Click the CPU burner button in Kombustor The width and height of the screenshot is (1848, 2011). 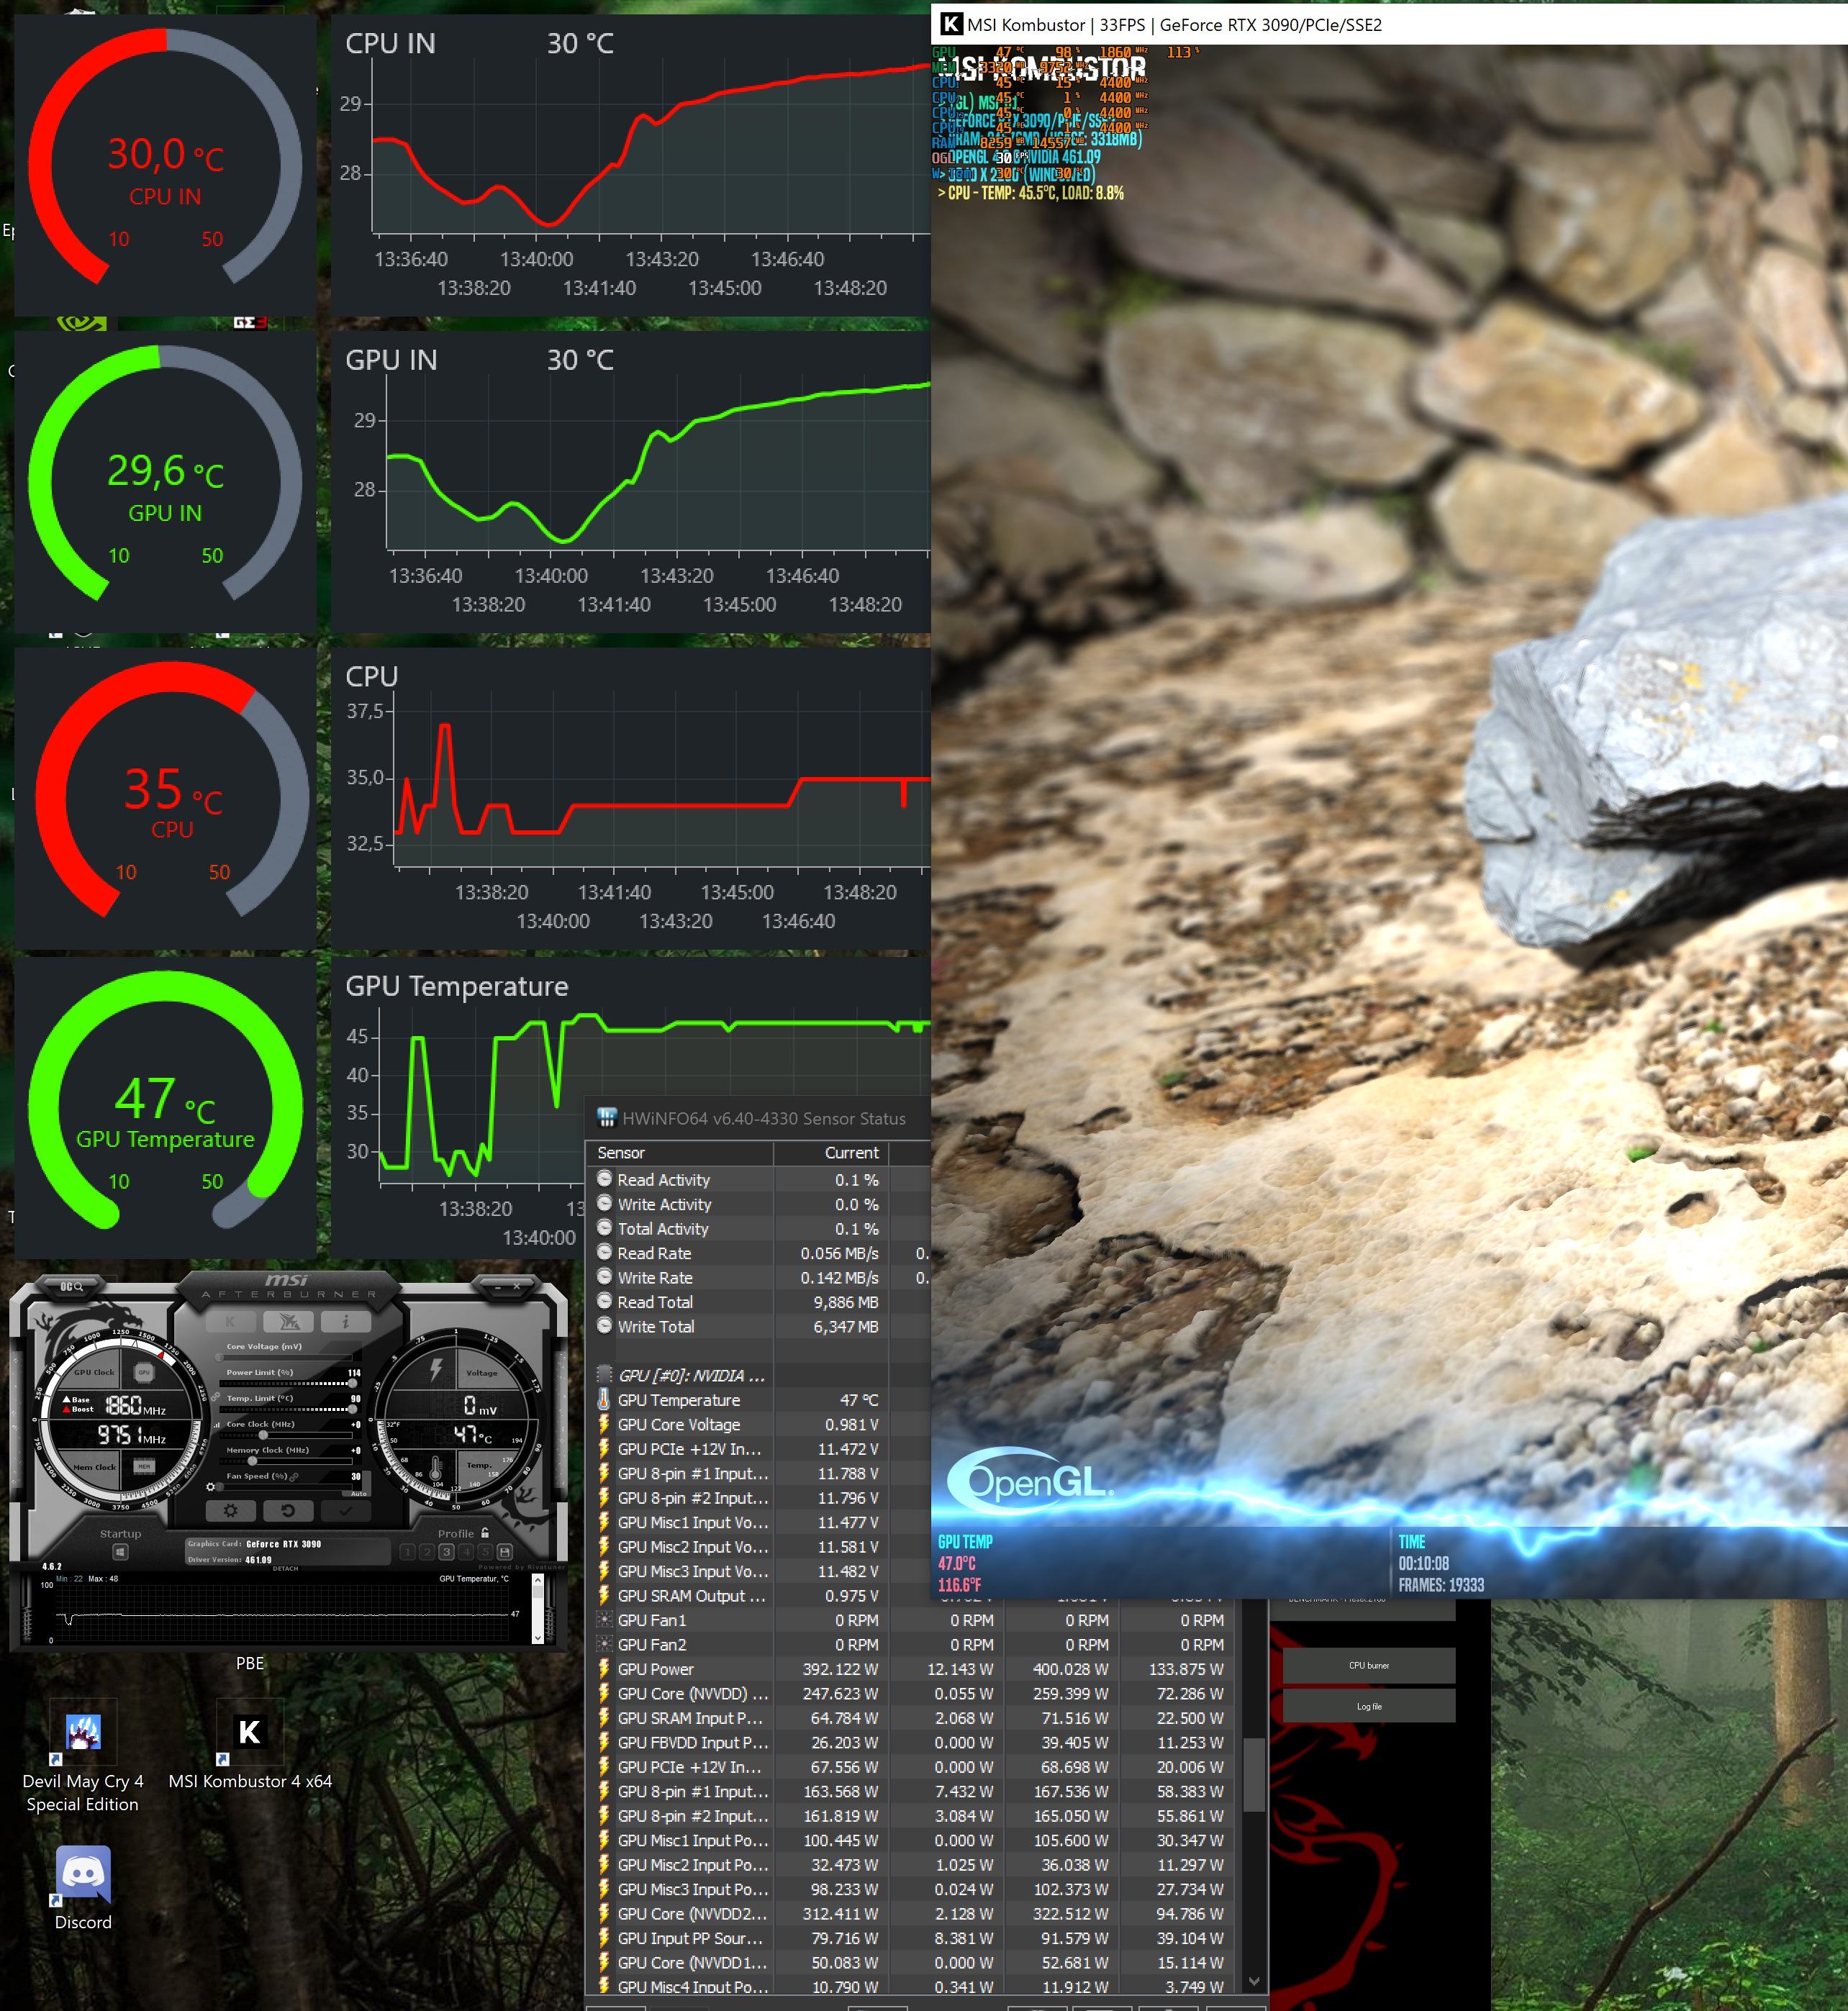click(x=1369, y=1665)
